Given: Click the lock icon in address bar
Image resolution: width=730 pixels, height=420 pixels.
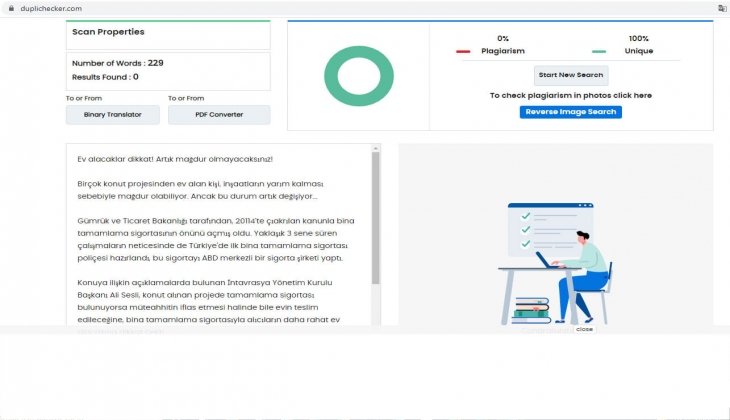Looking at the screenshot, I should [10, 7].
